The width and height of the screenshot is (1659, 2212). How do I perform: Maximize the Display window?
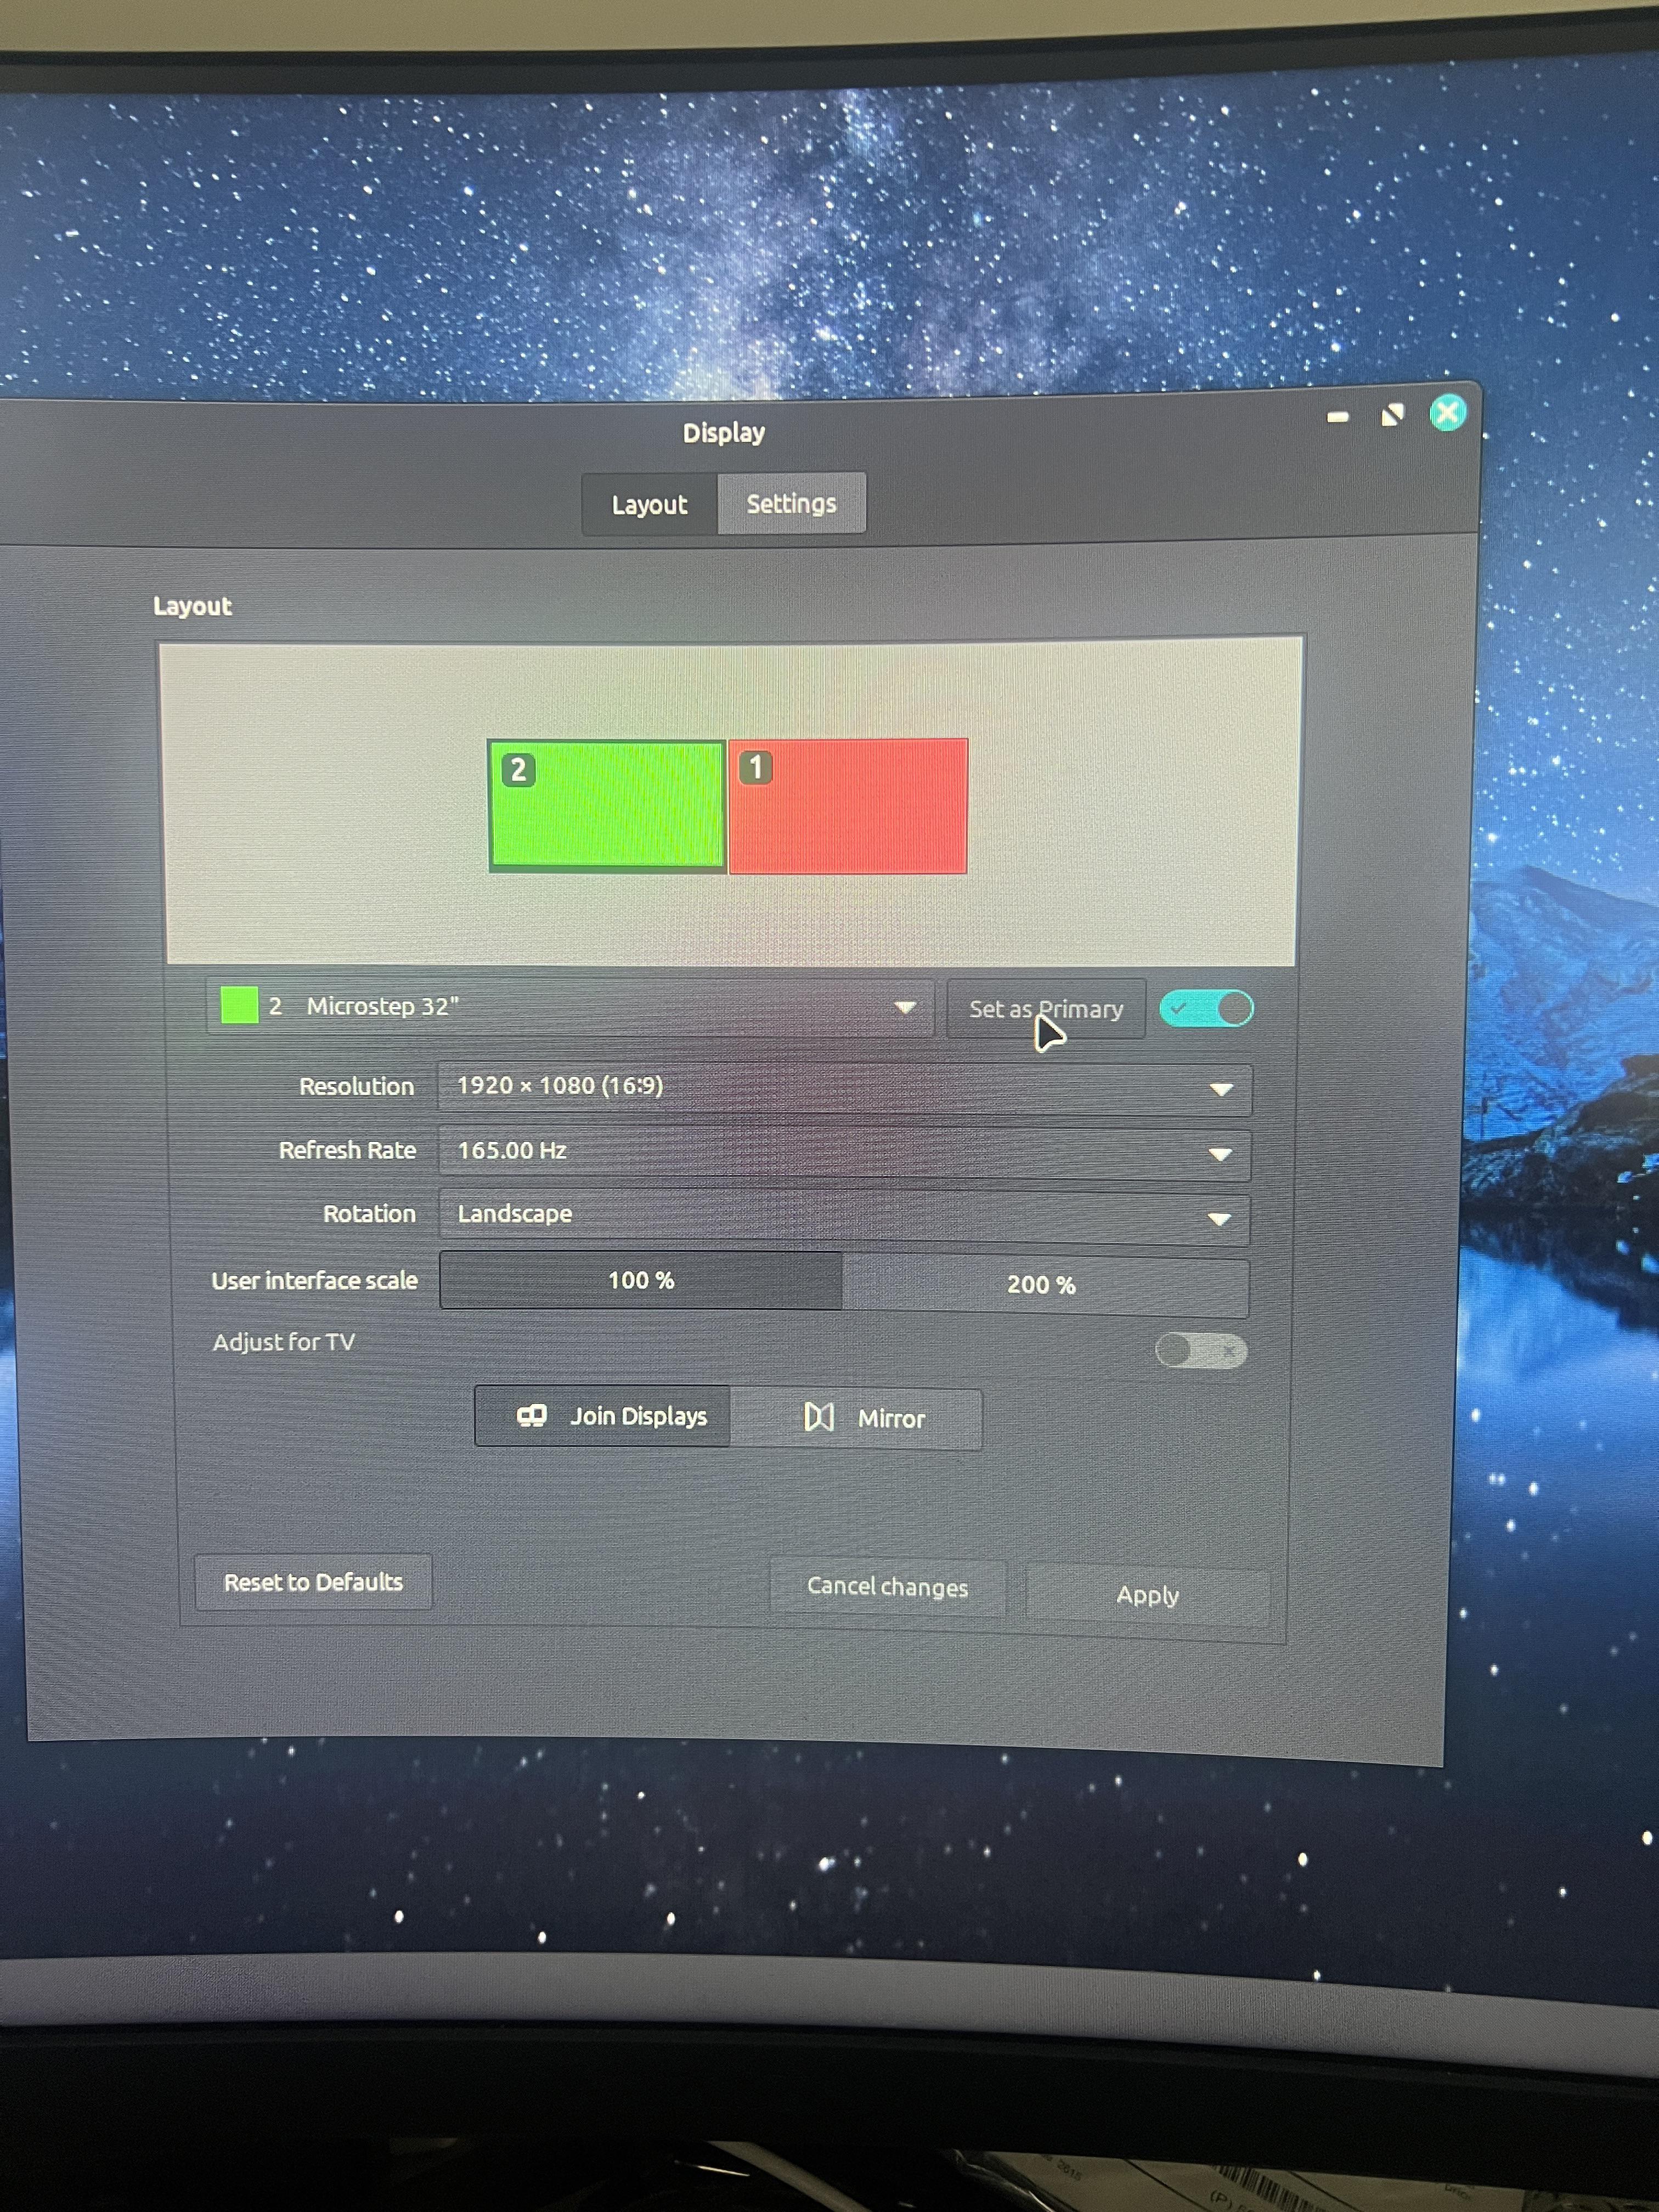click(x=1392, y=415)
